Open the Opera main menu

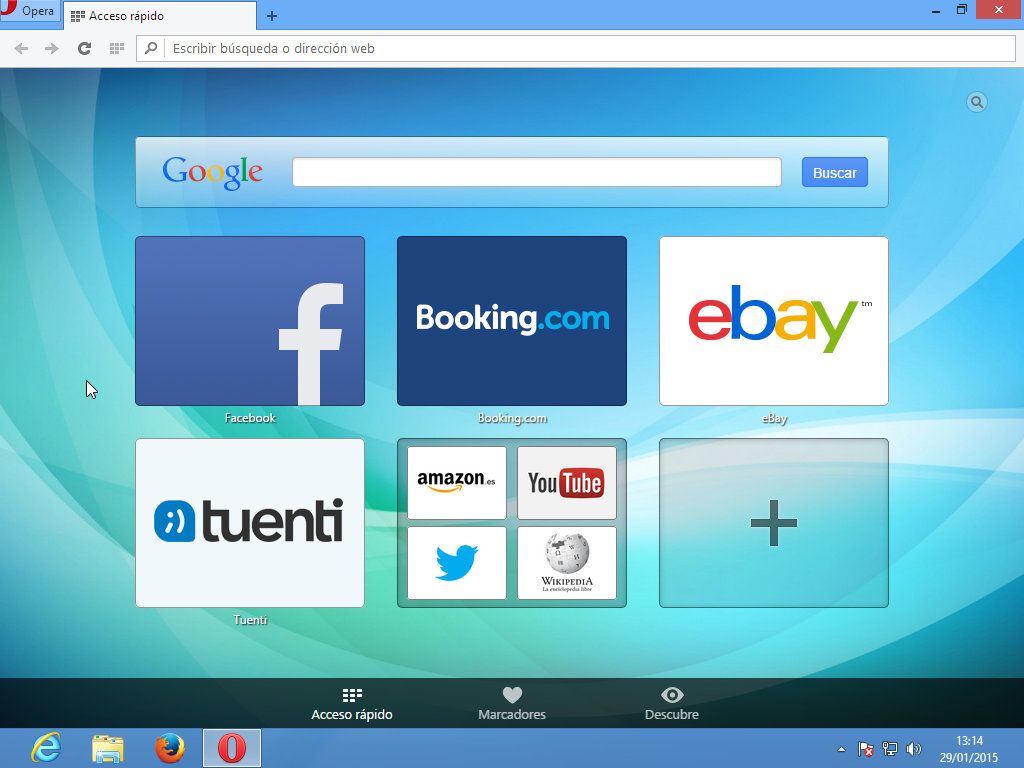[x=28, y=12]
